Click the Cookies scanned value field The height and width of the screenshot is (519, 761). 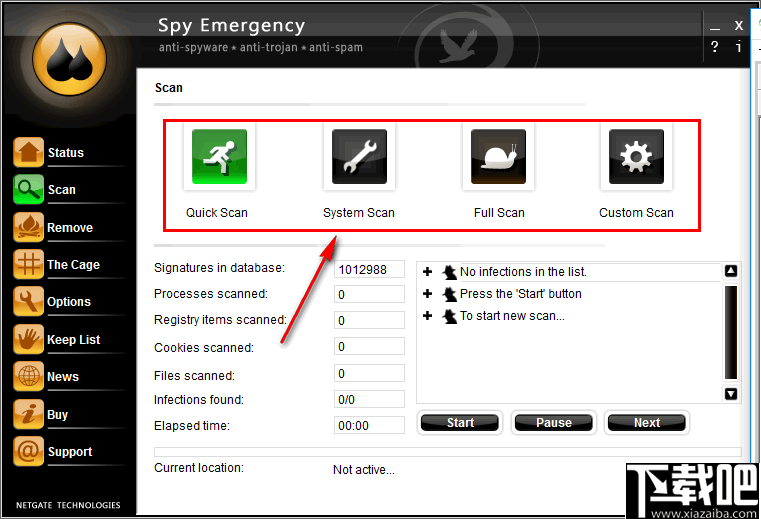click(369, 347)
